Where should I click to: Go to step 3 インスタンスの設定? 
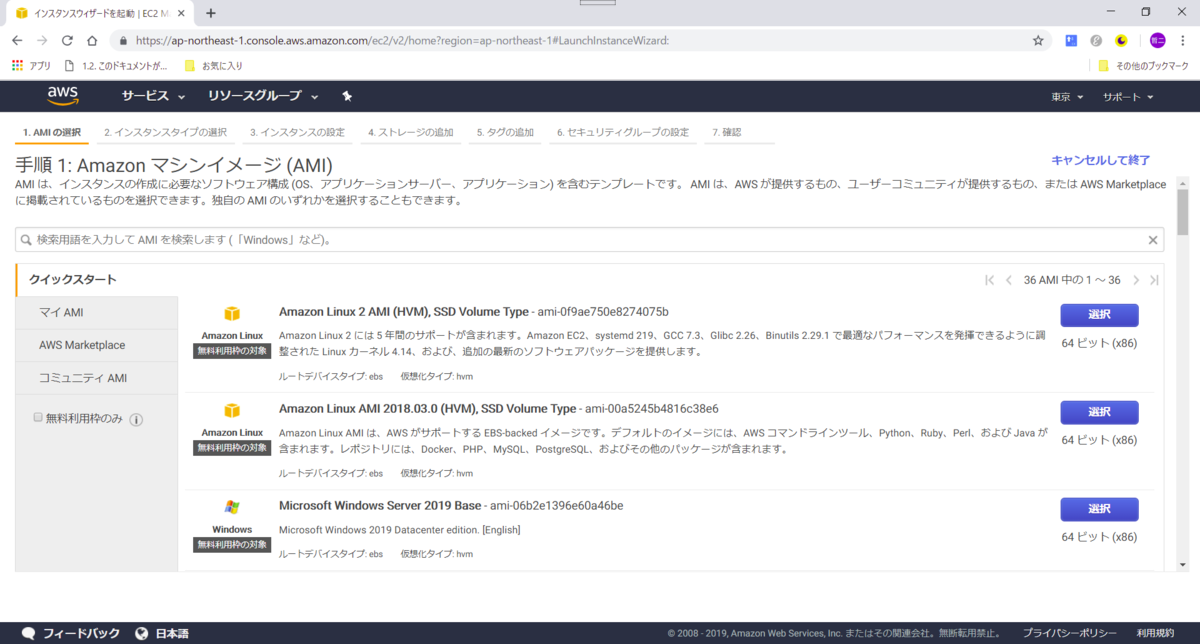click(x=297, y=132)
